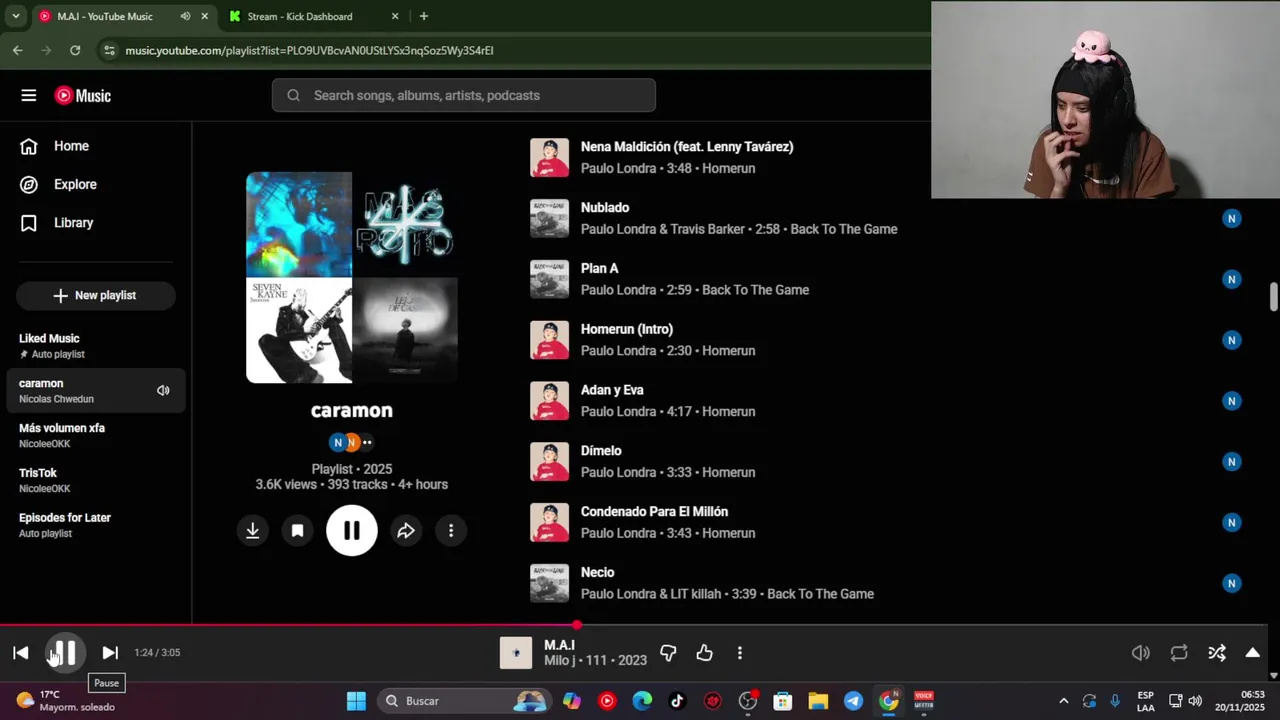Like the M.A.I song

[x=705, y=653]
